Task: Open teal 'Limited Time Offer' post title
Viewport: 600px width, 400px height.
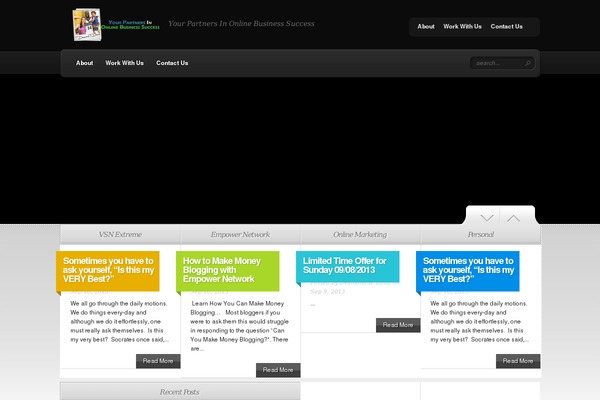Action: [344, 265]
